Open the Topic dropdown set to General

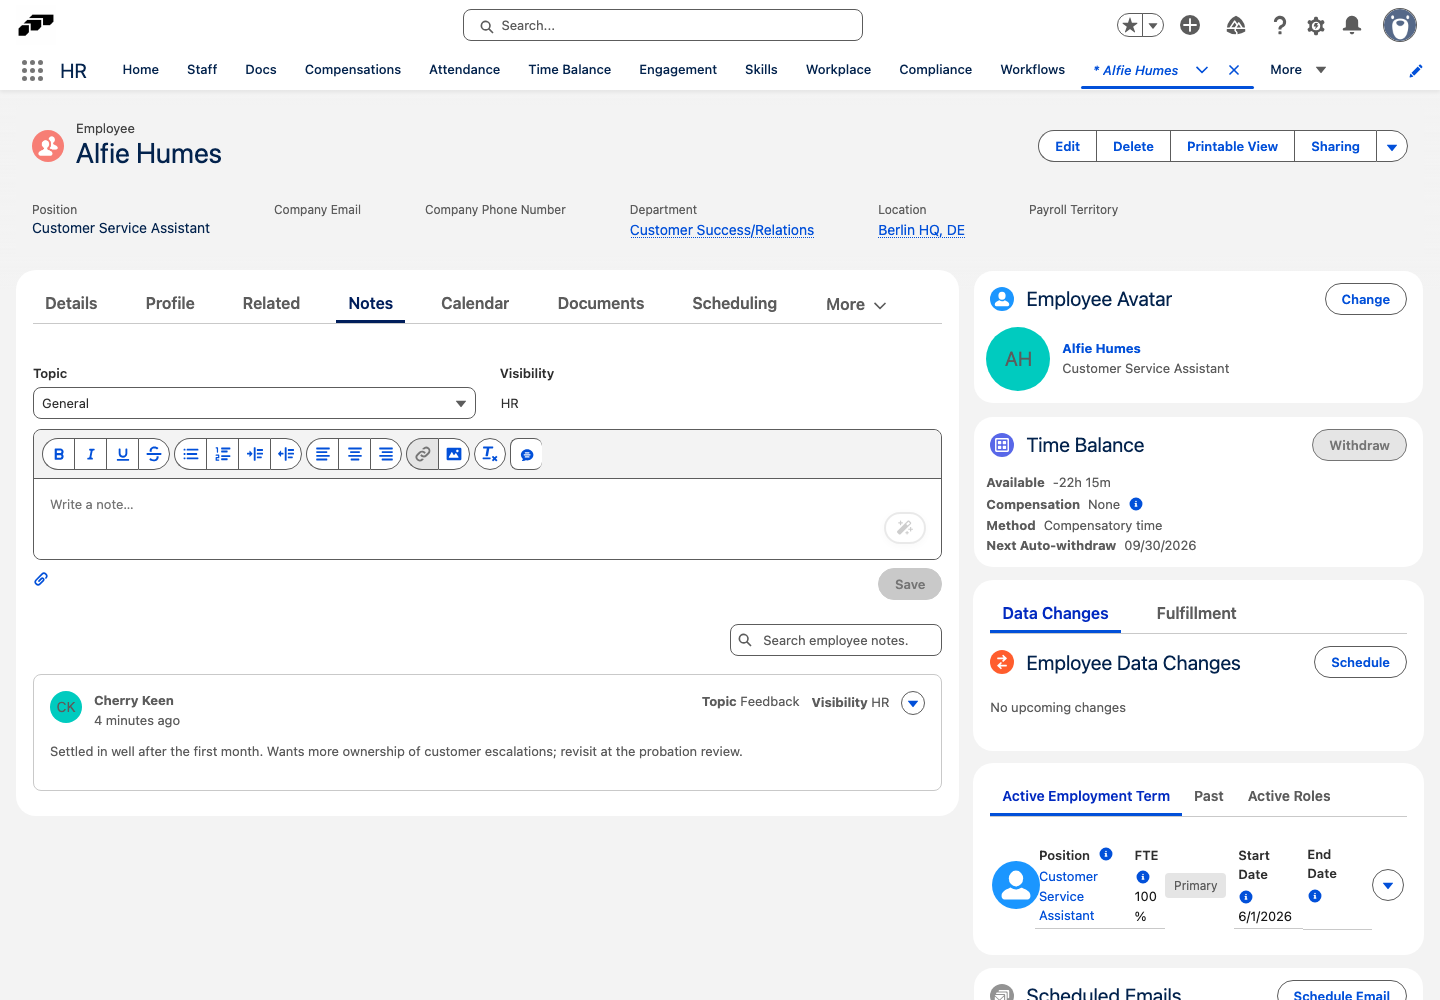(x=254, y=403)
